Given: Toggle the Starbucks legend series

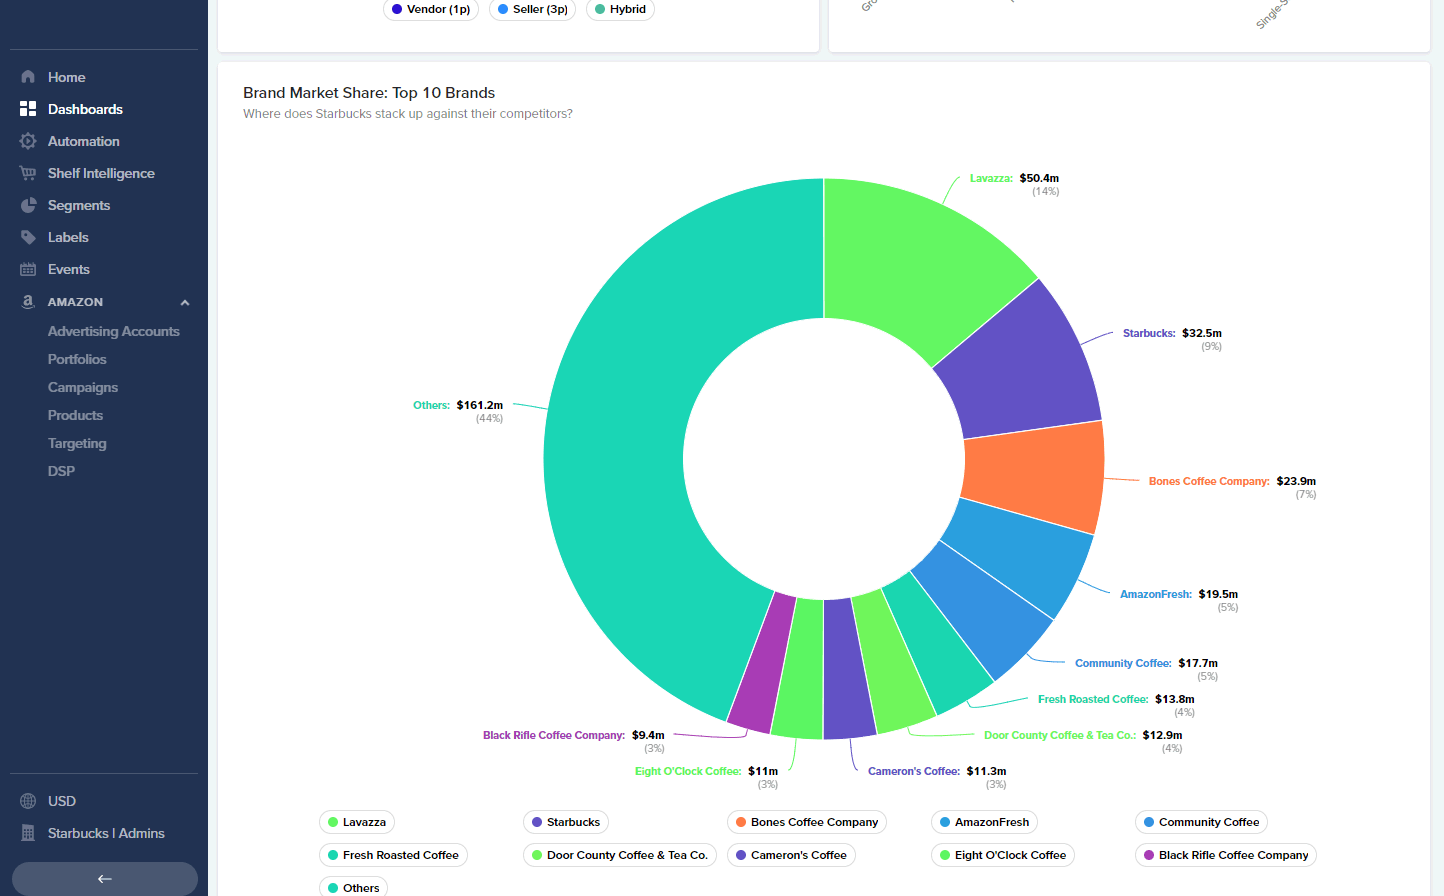Looking at the screenshot, I should click(x=566, y=822).
